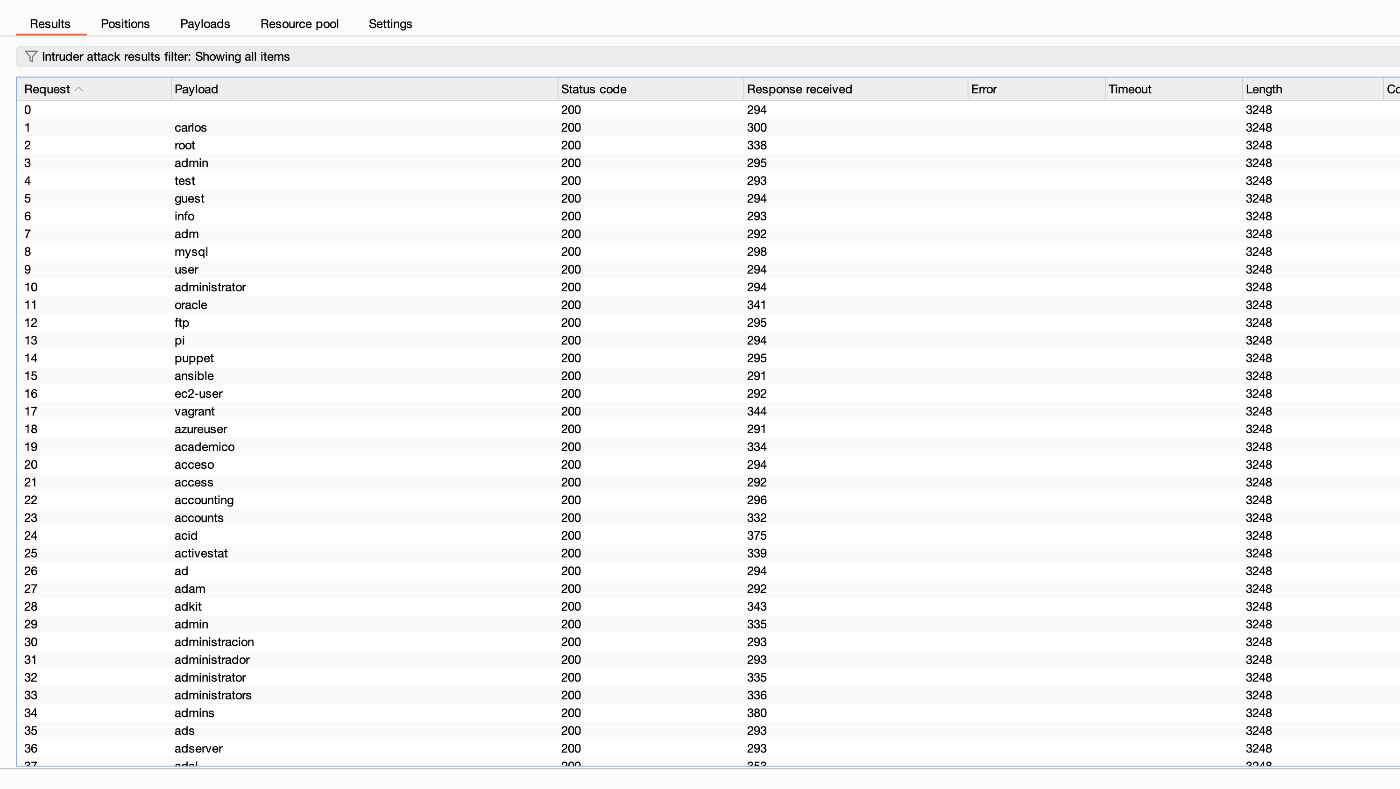Select the adam payload row
This screenshot has width=1400, height=789.
point(708,589)
